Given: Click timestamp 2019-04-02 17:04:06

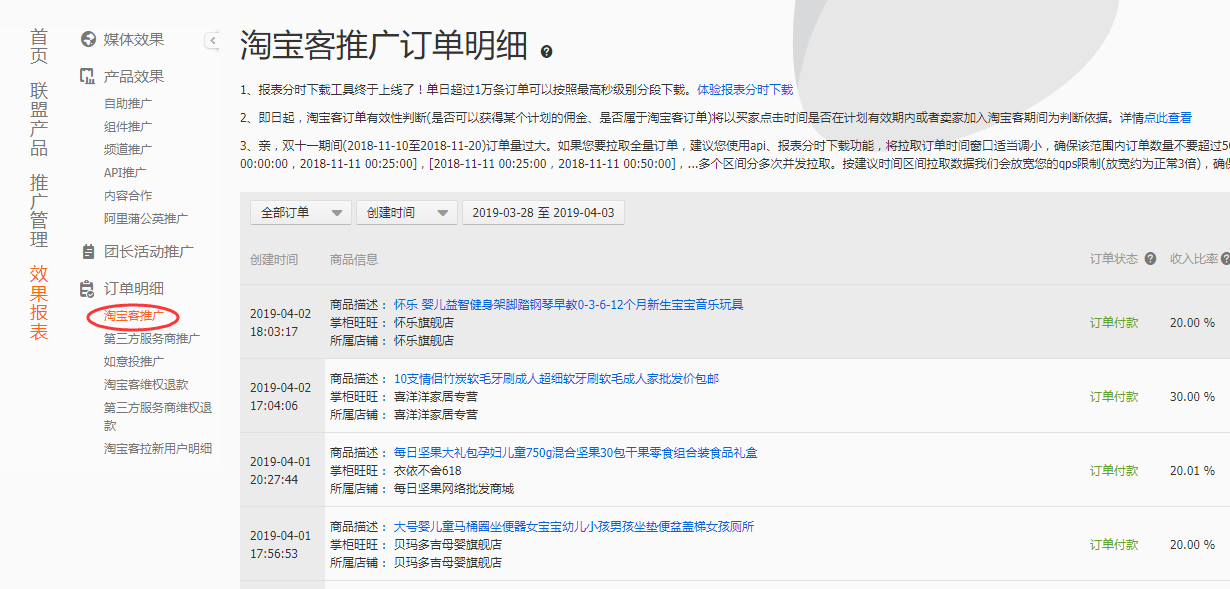Looking at the screenshot, I should 281,396.
